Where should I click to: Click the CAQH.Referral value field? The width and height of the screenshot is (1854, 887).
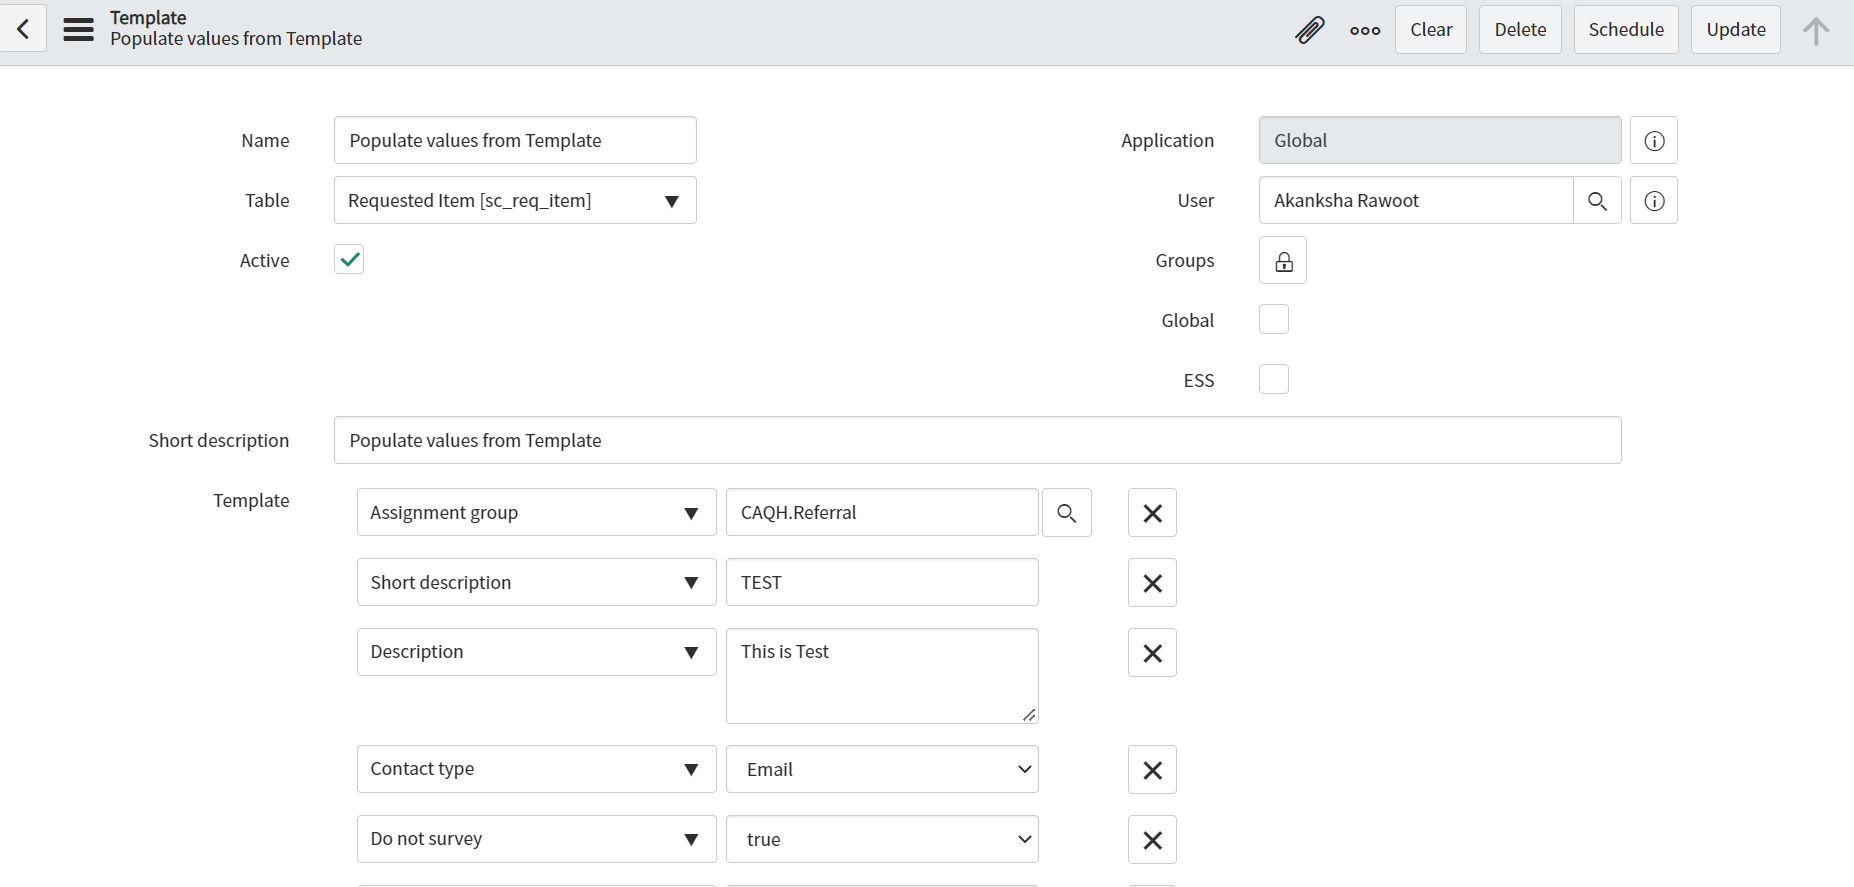(x=882, y=512)
